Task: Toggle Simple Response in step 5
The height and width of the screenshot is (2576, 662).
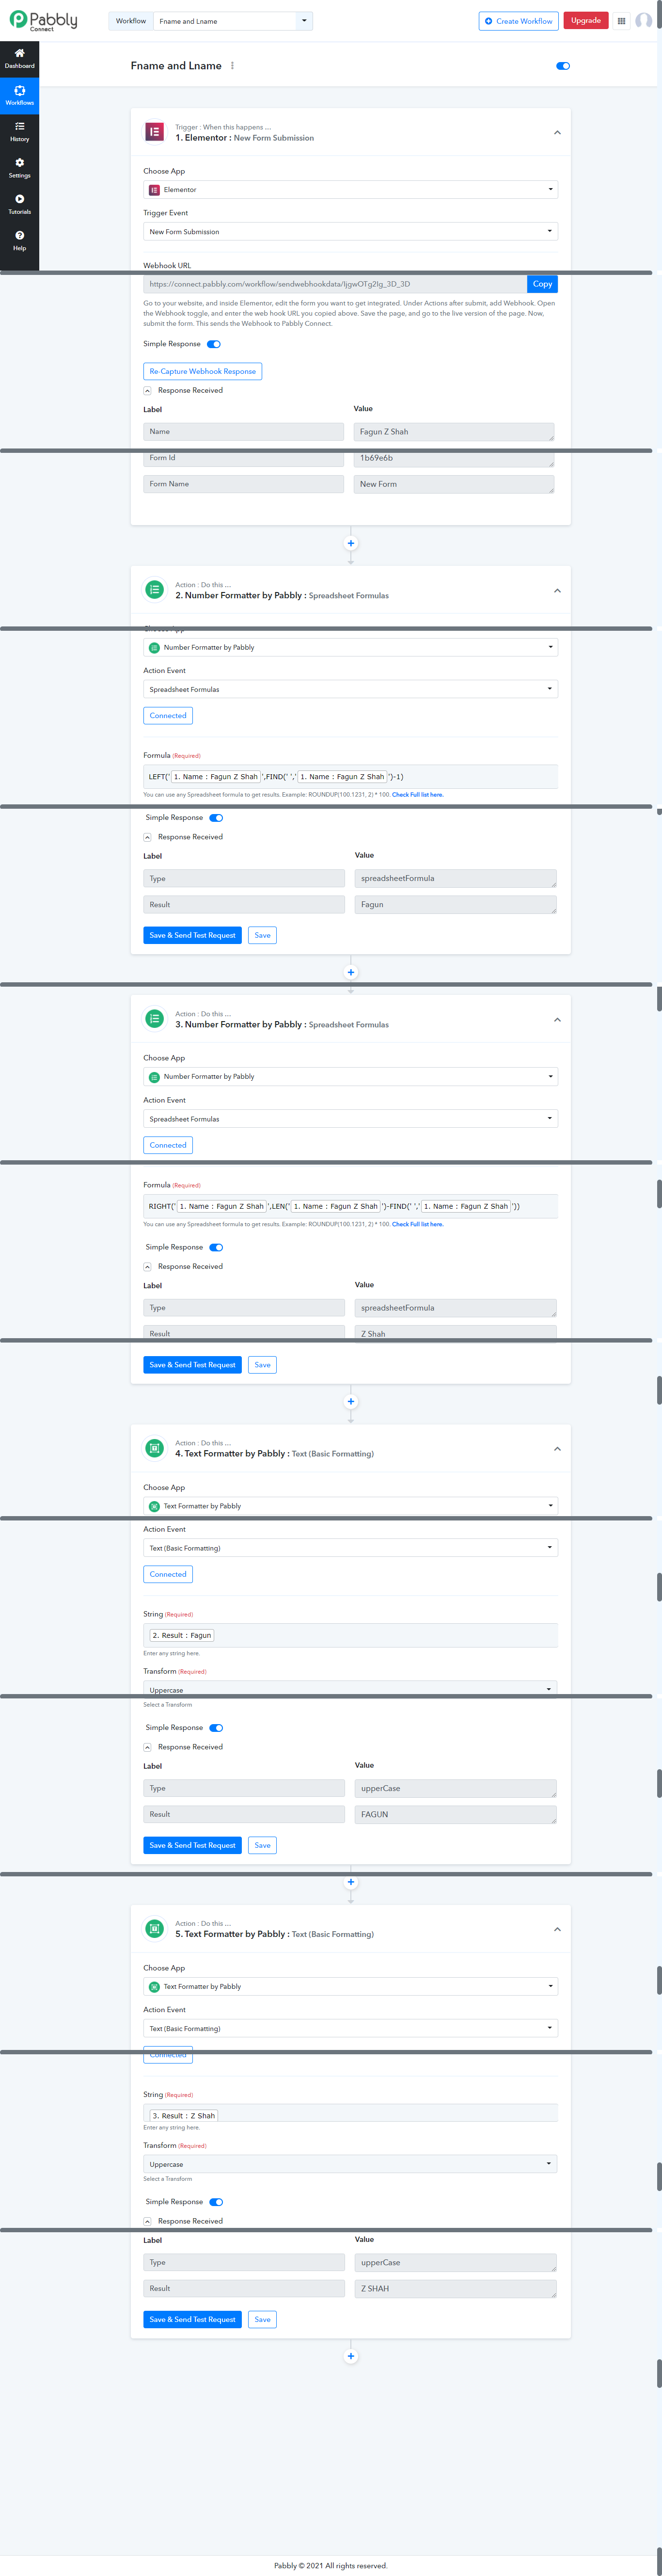Action: 216,2202
